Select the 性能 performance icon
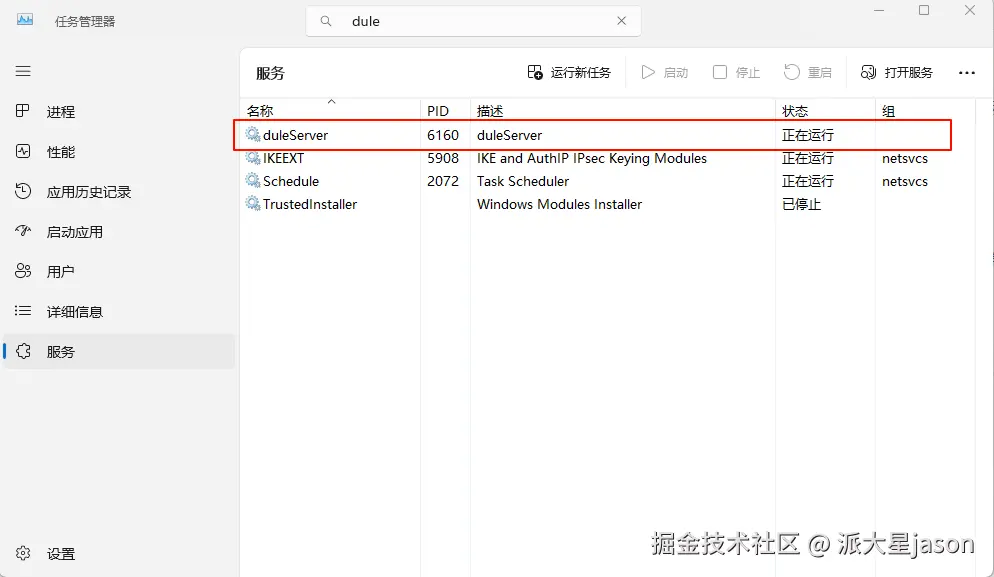Viewport: 994px width, 577px height. [x=23, y=152]
